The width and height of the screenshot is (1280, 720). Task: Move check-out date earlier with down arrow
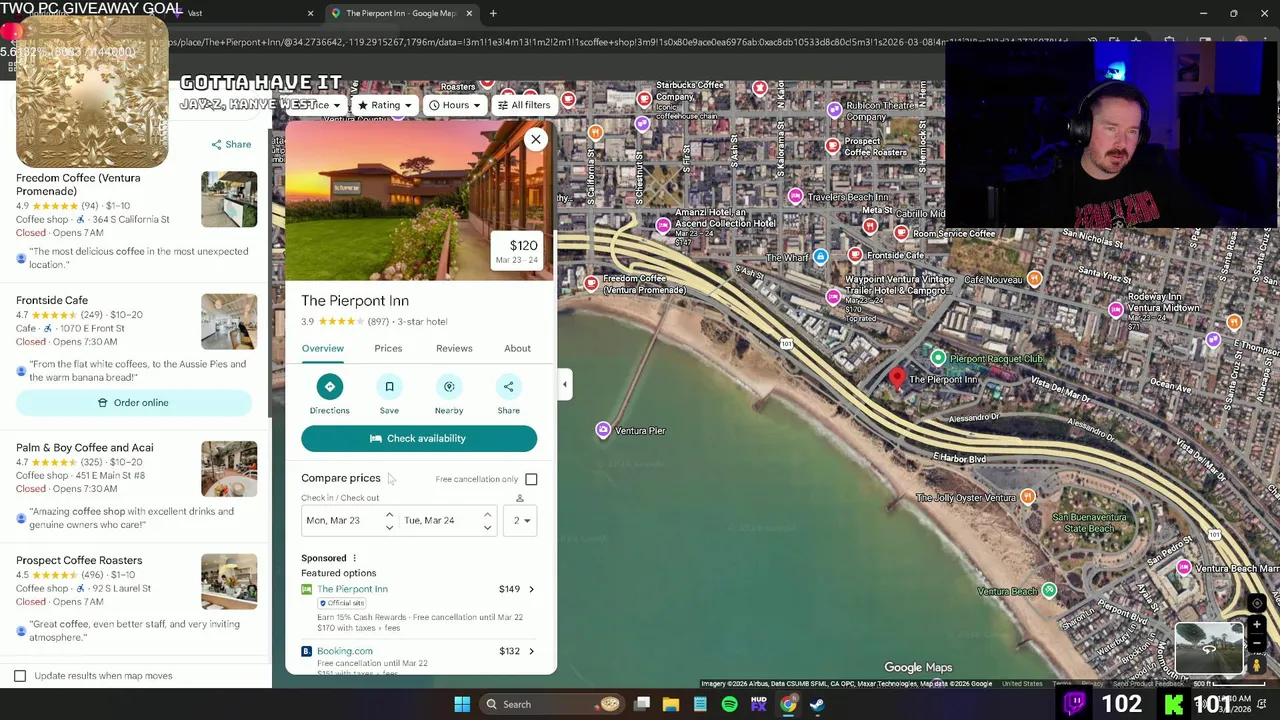tap(487, 527)
